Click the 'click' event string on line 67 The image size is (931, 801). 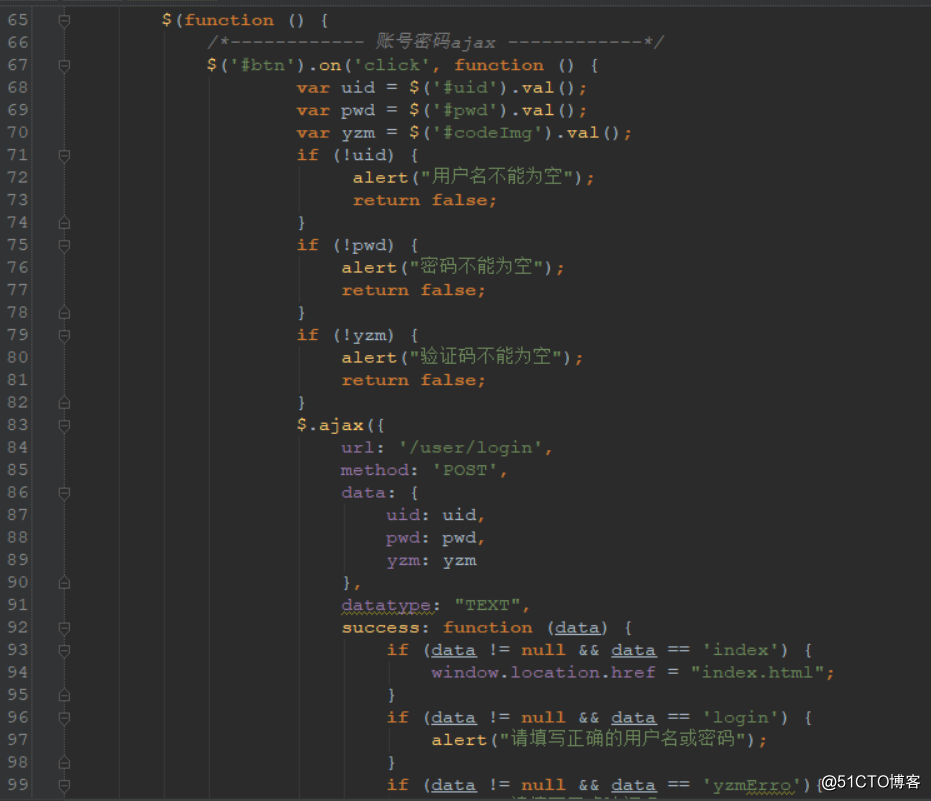pos(392,65)
